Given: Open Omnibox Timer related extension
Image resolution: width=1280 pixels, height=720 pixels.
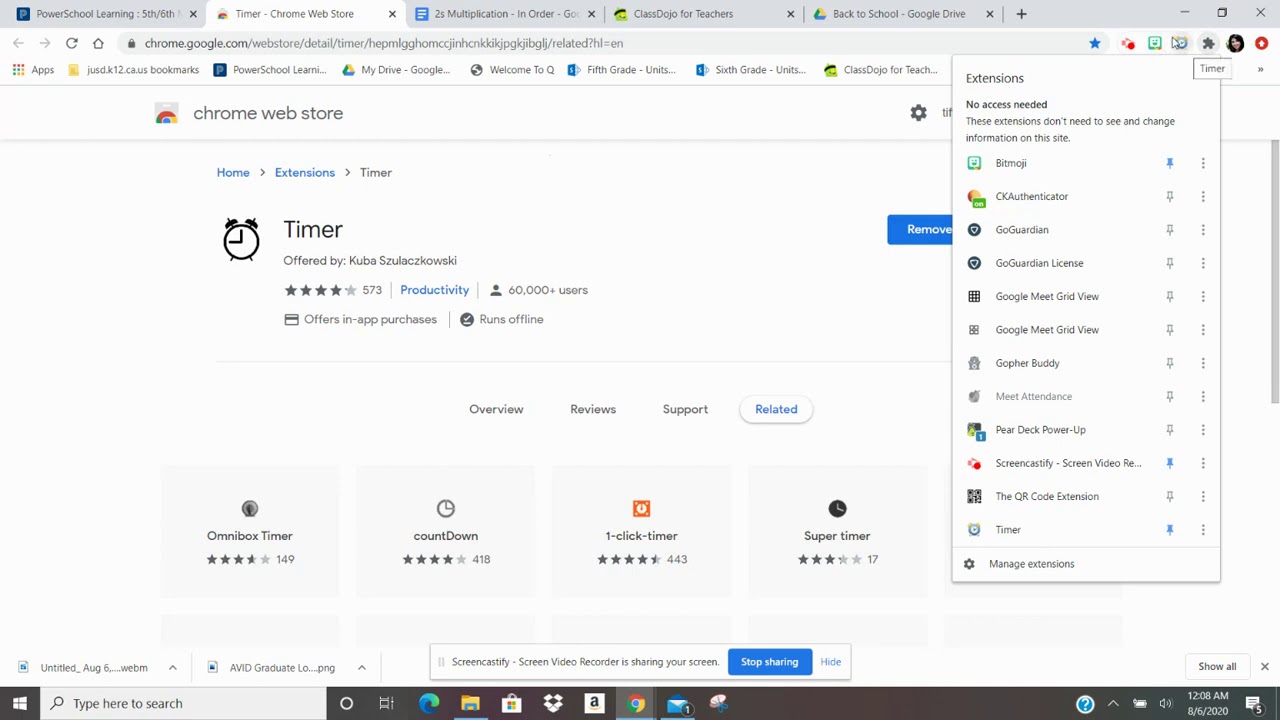Looking at the screenshot, I should [x=250, y=533].
